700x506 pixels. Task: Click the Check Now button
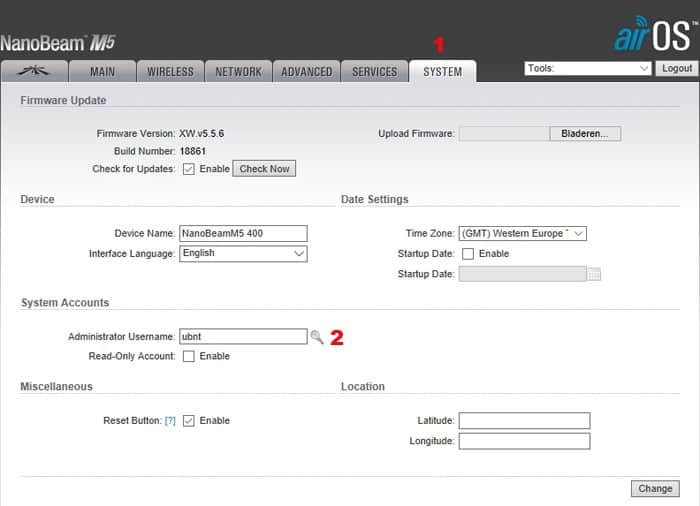[264, 169]
